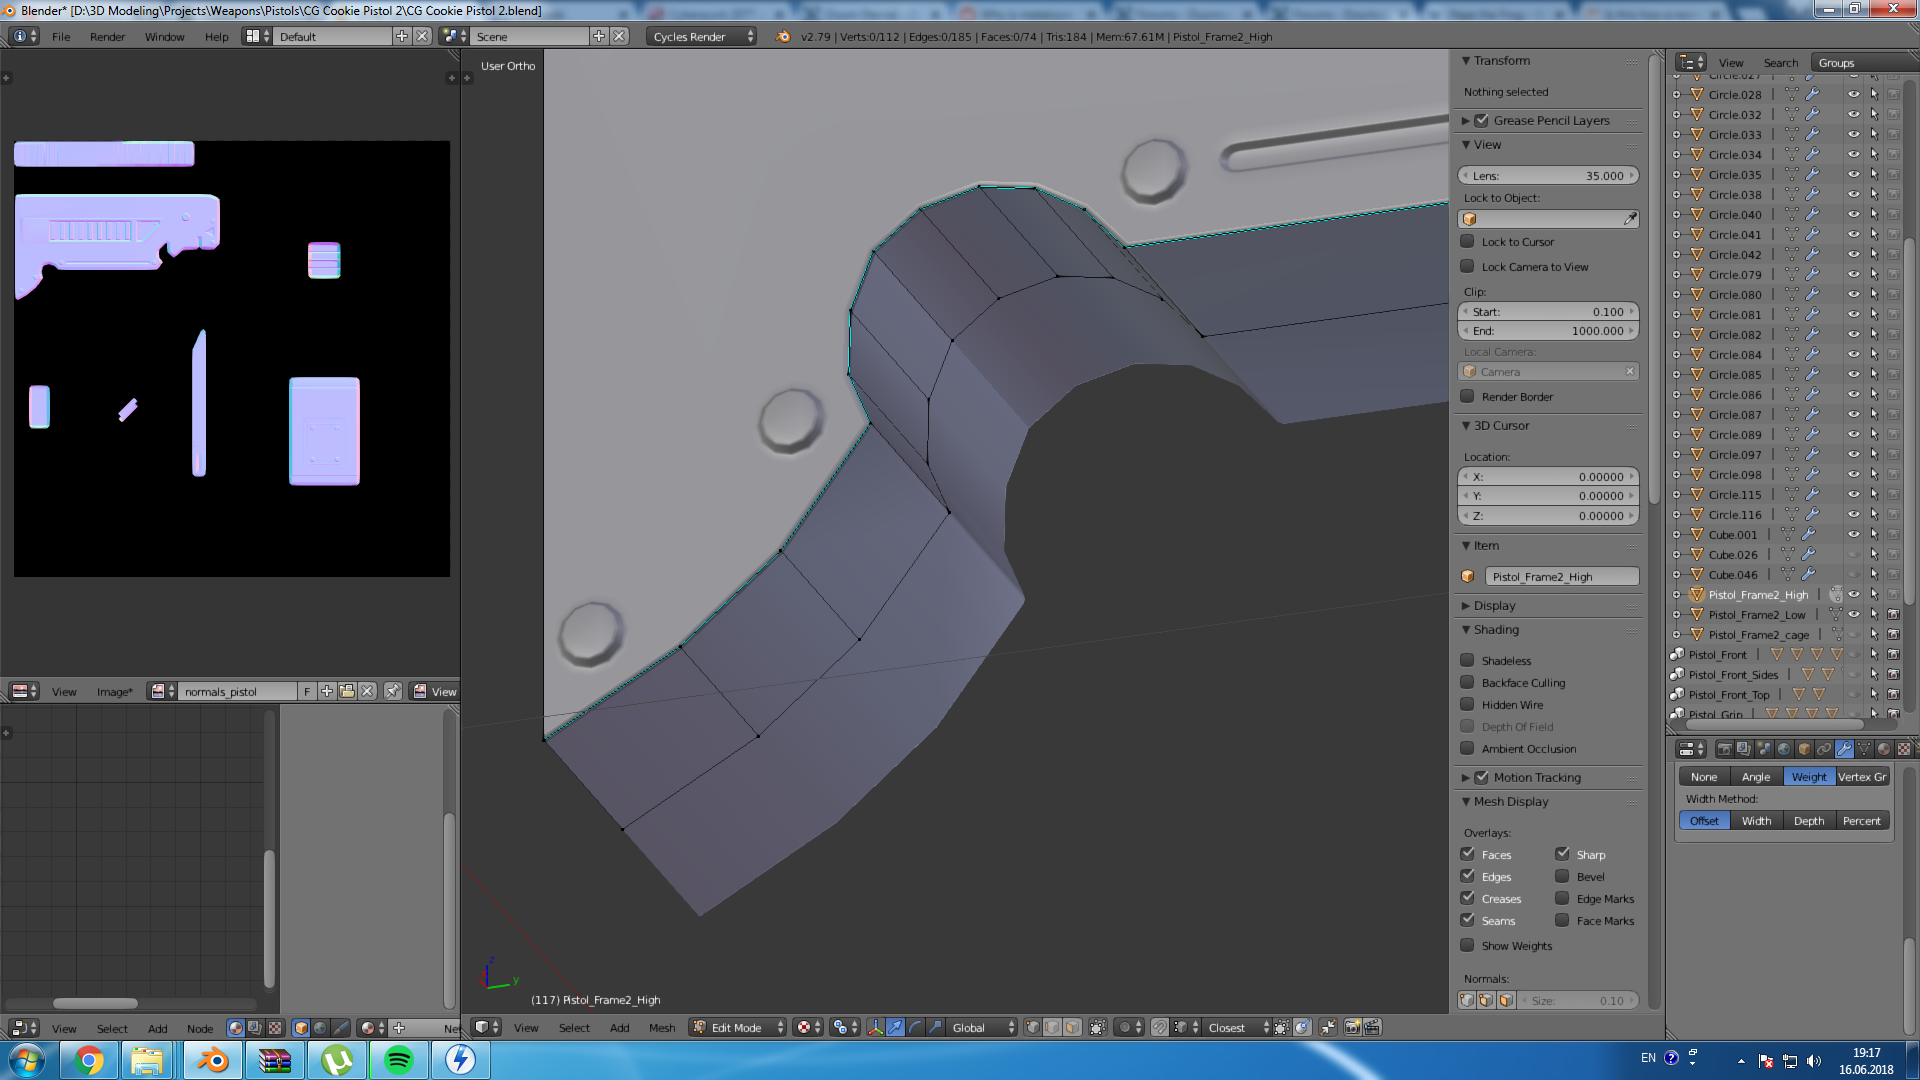Hide Circle.028 with its eye icon

1853,95
